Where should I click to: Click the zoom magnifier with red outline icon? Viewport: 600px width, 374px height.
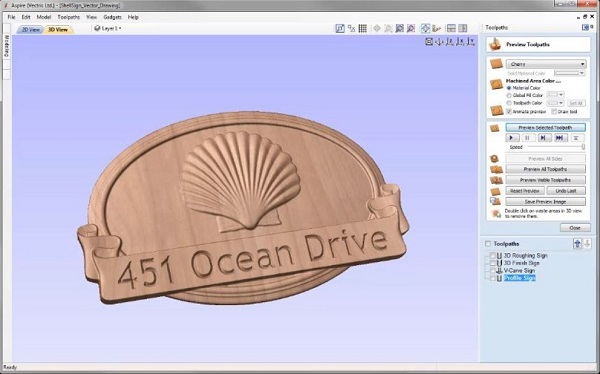tap(411, 28)
